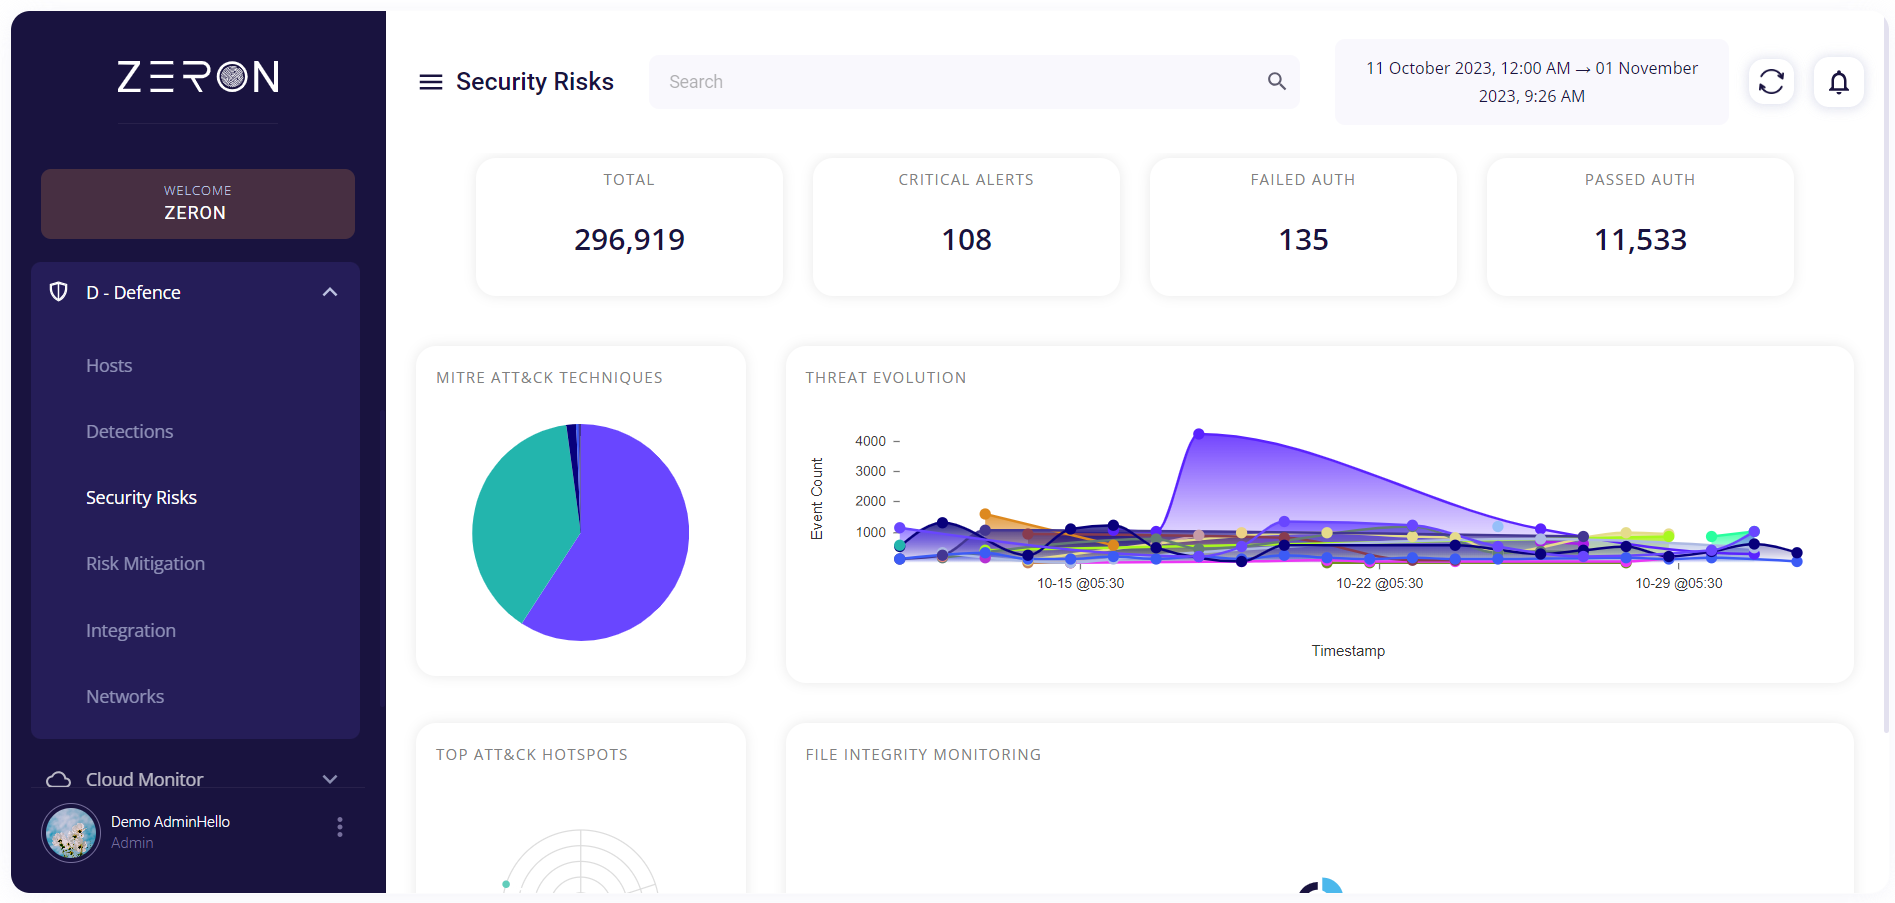Screen dimensions: 1895x903
Task: Click the Welcome ZERON banner
Action: pyautogui.click(x=198, y=204)
